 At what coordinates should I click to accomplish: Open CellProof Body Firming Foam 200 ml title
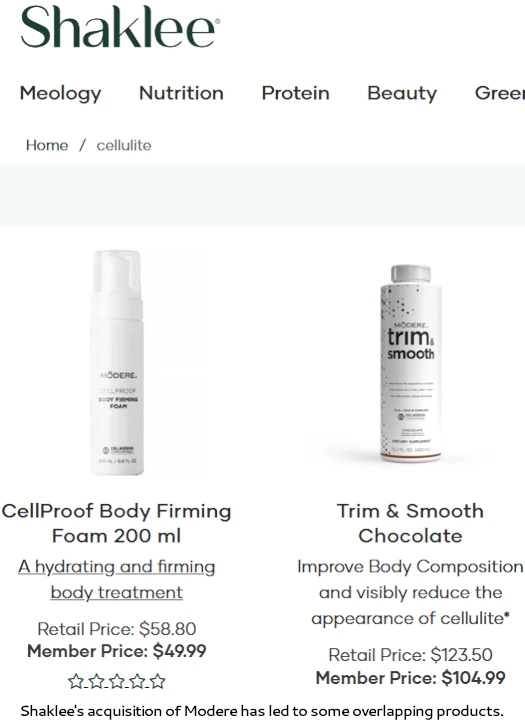117,523
